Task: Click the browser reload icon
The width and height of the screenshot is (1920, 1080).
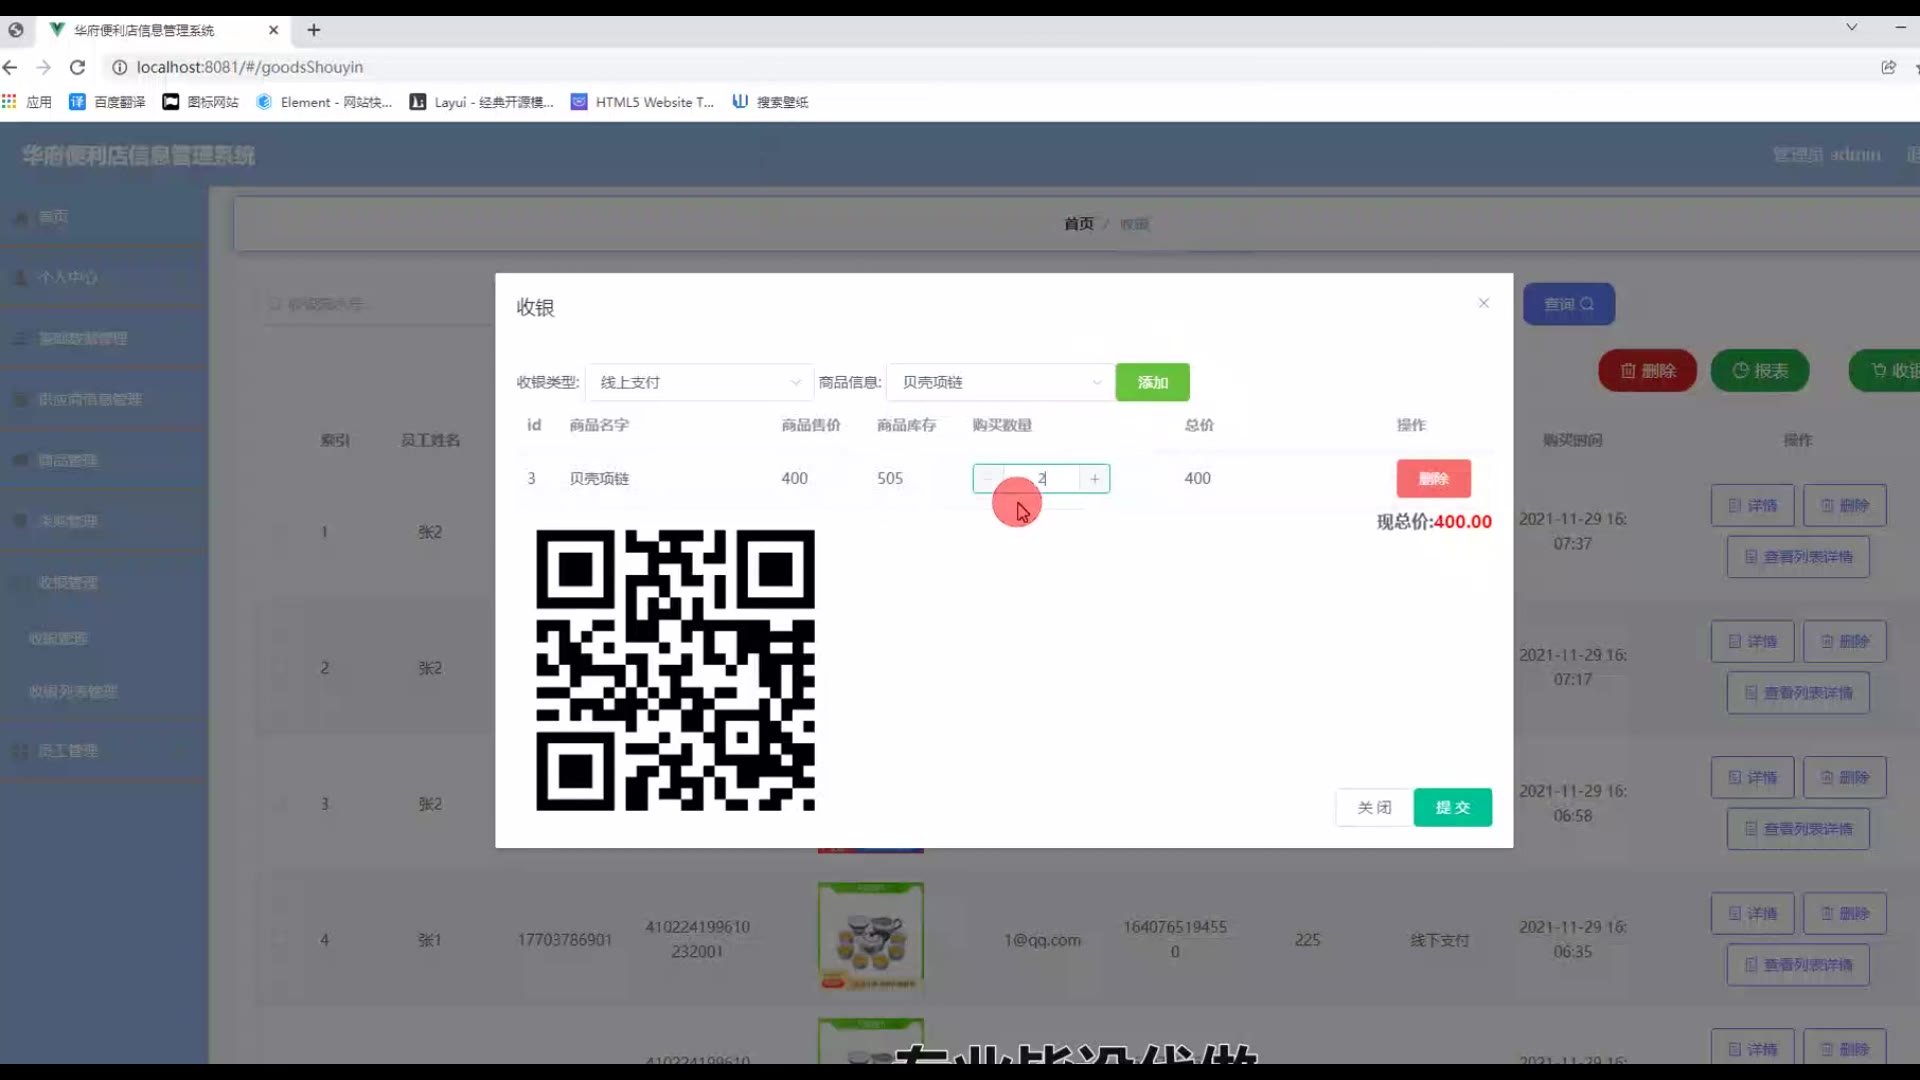Action: [77, 67]
